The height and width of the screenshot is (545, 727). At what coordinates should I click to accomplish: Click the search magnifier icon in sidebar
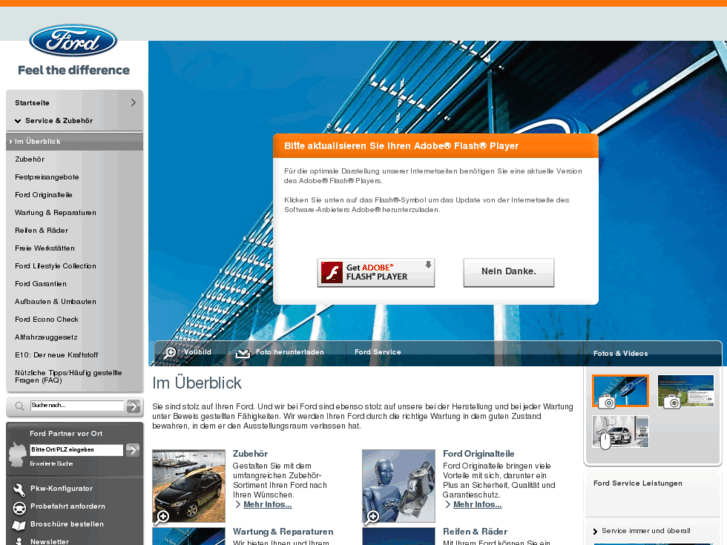click(19, 406)
